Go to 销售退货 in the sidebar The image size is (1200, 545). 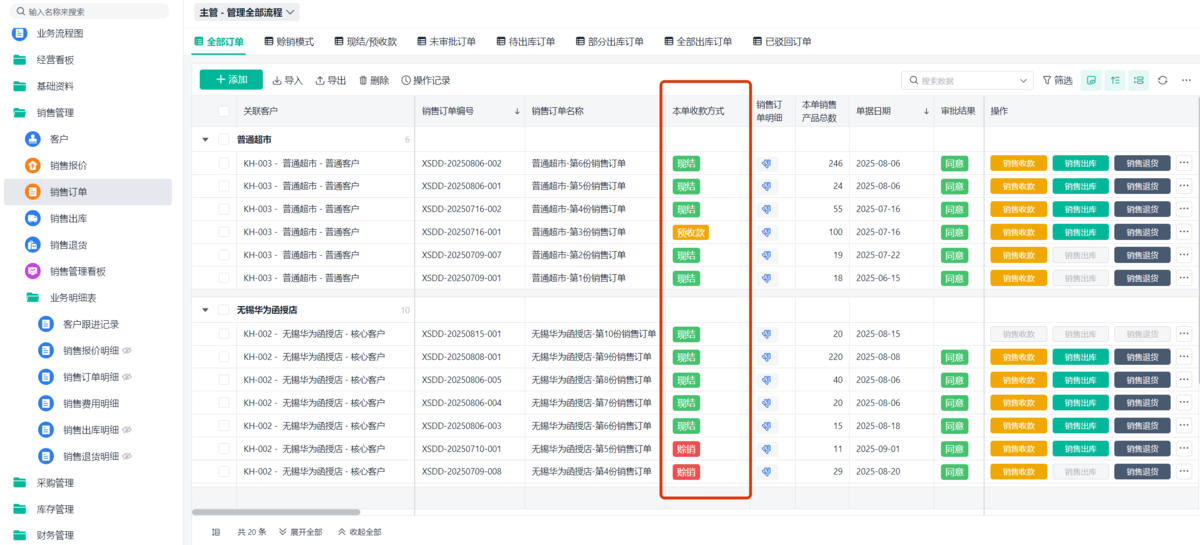coord(68,245)
